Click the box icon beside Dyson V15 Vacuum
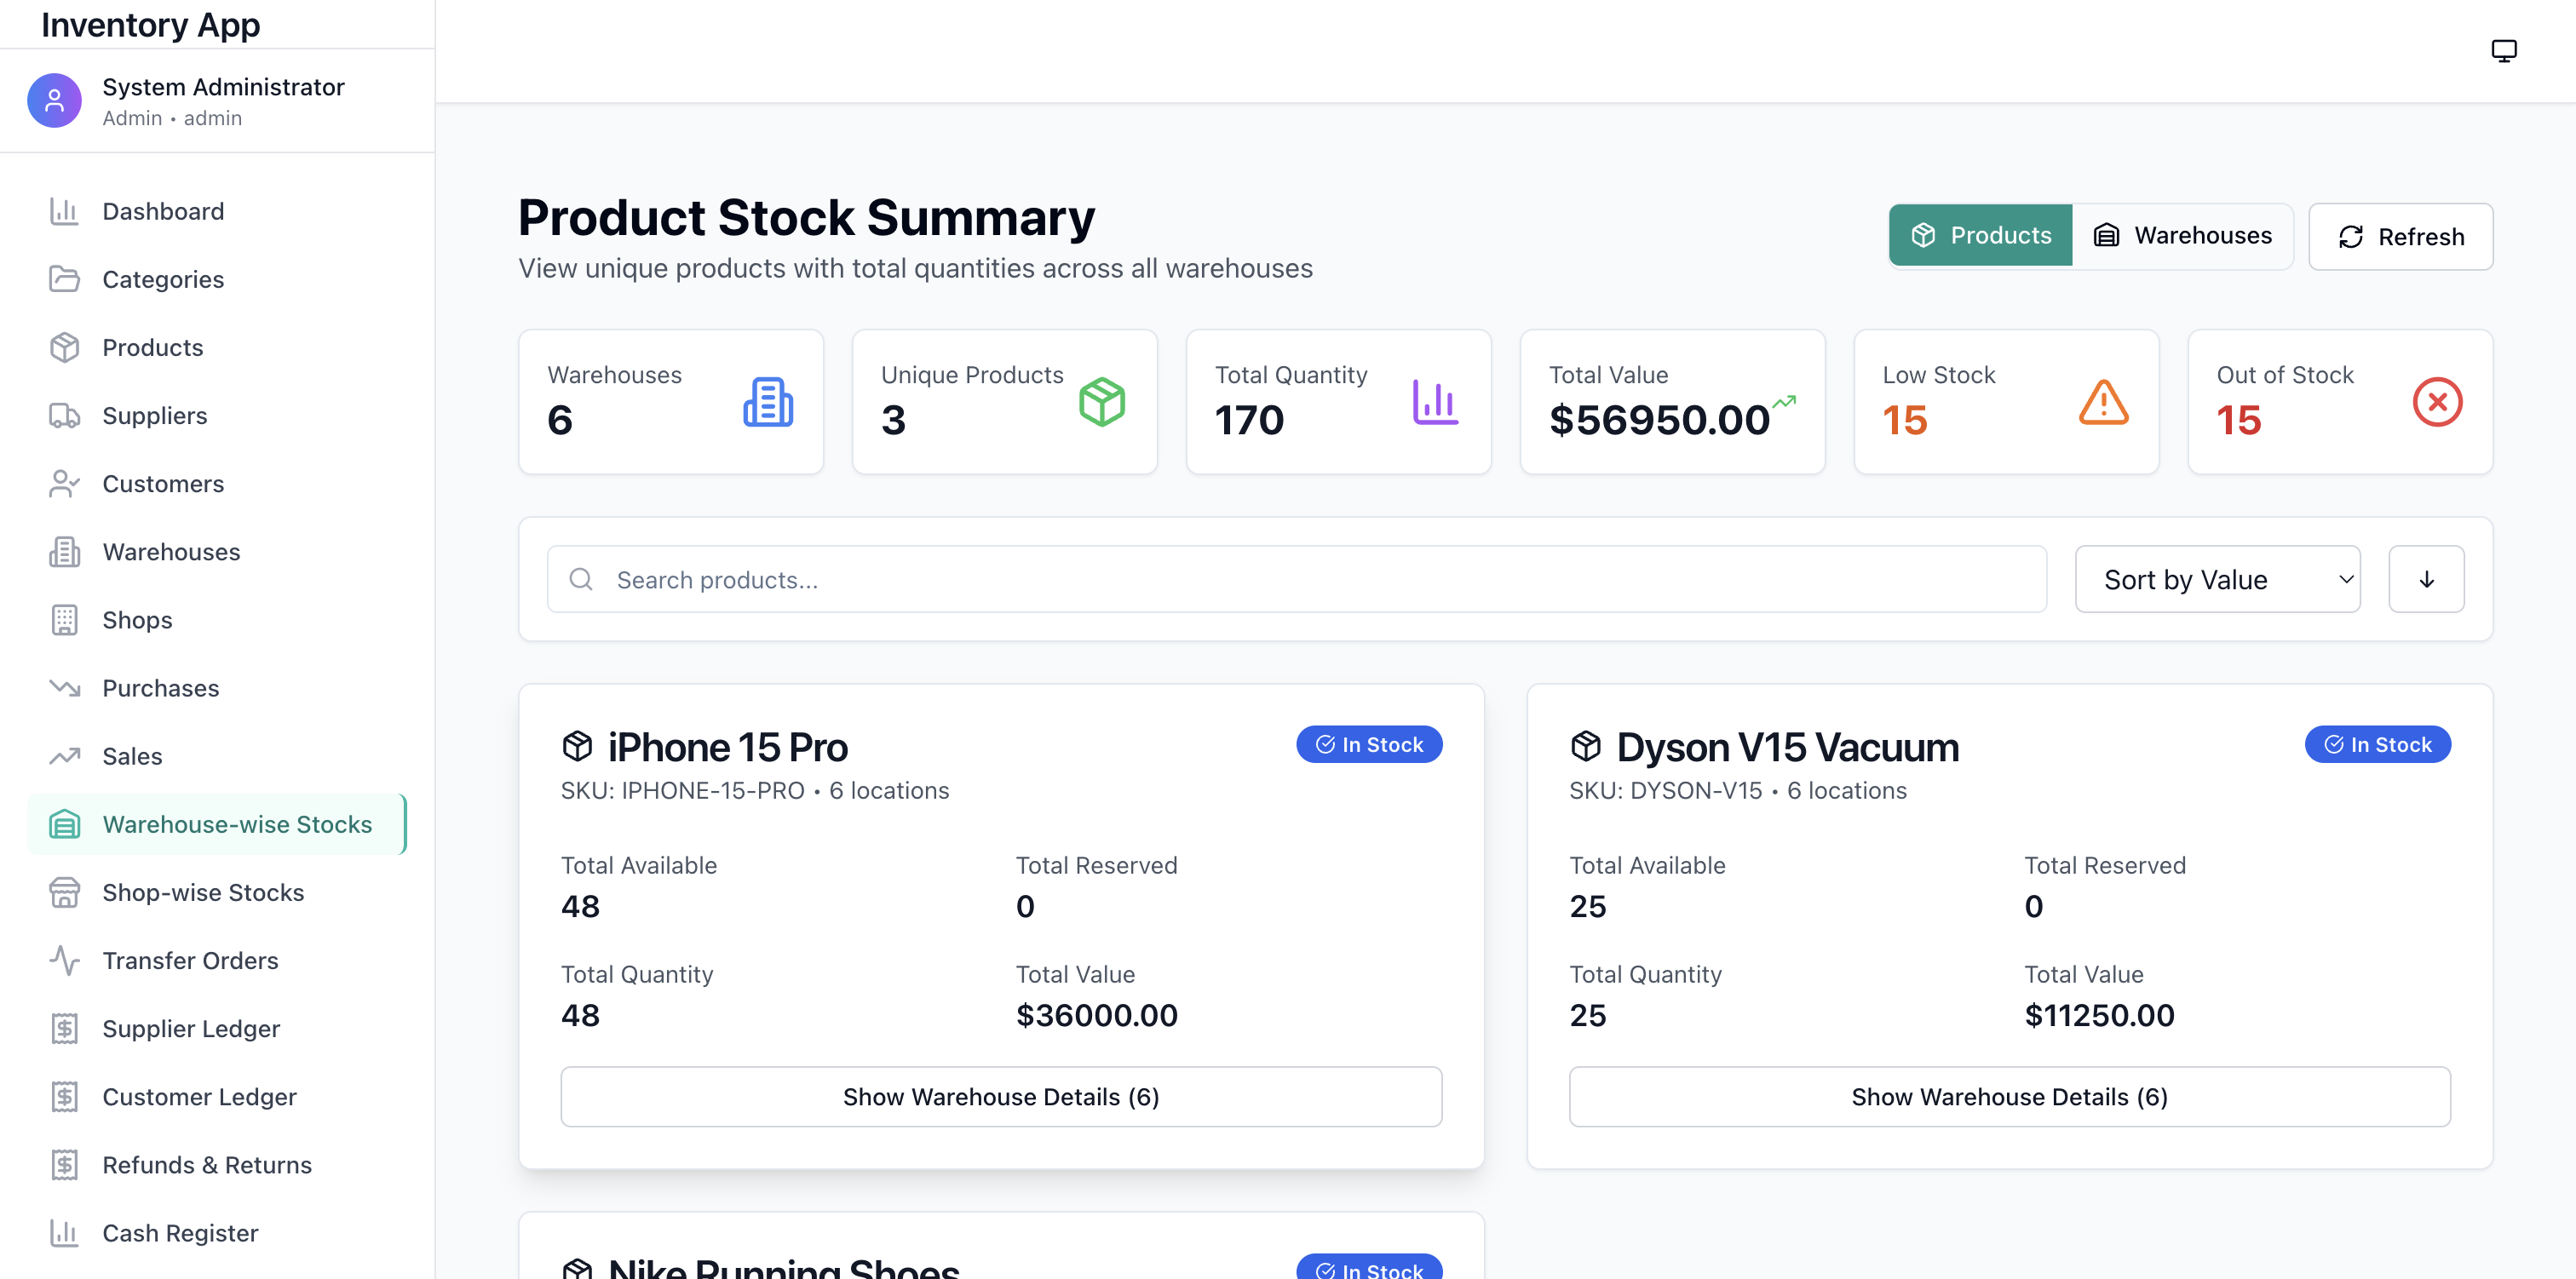 pyautogui.click(x=1586, y=745)
